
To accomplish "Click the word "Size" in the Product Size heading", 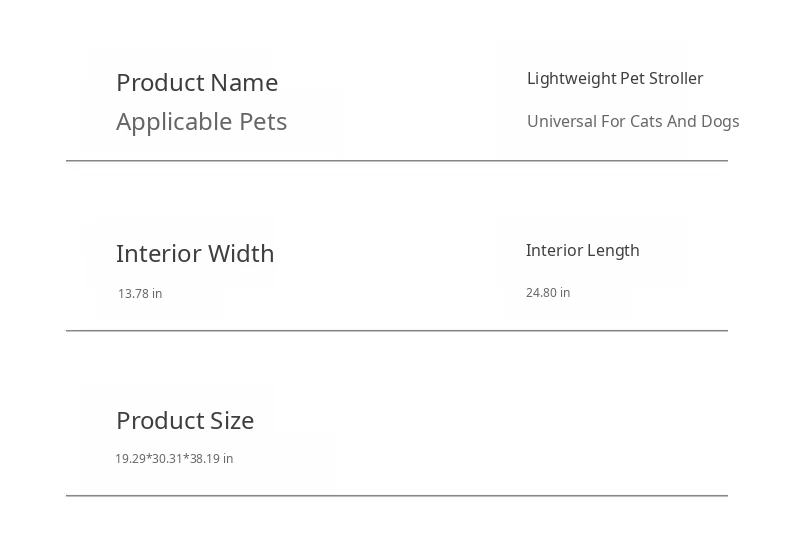I will click(232, 420).
